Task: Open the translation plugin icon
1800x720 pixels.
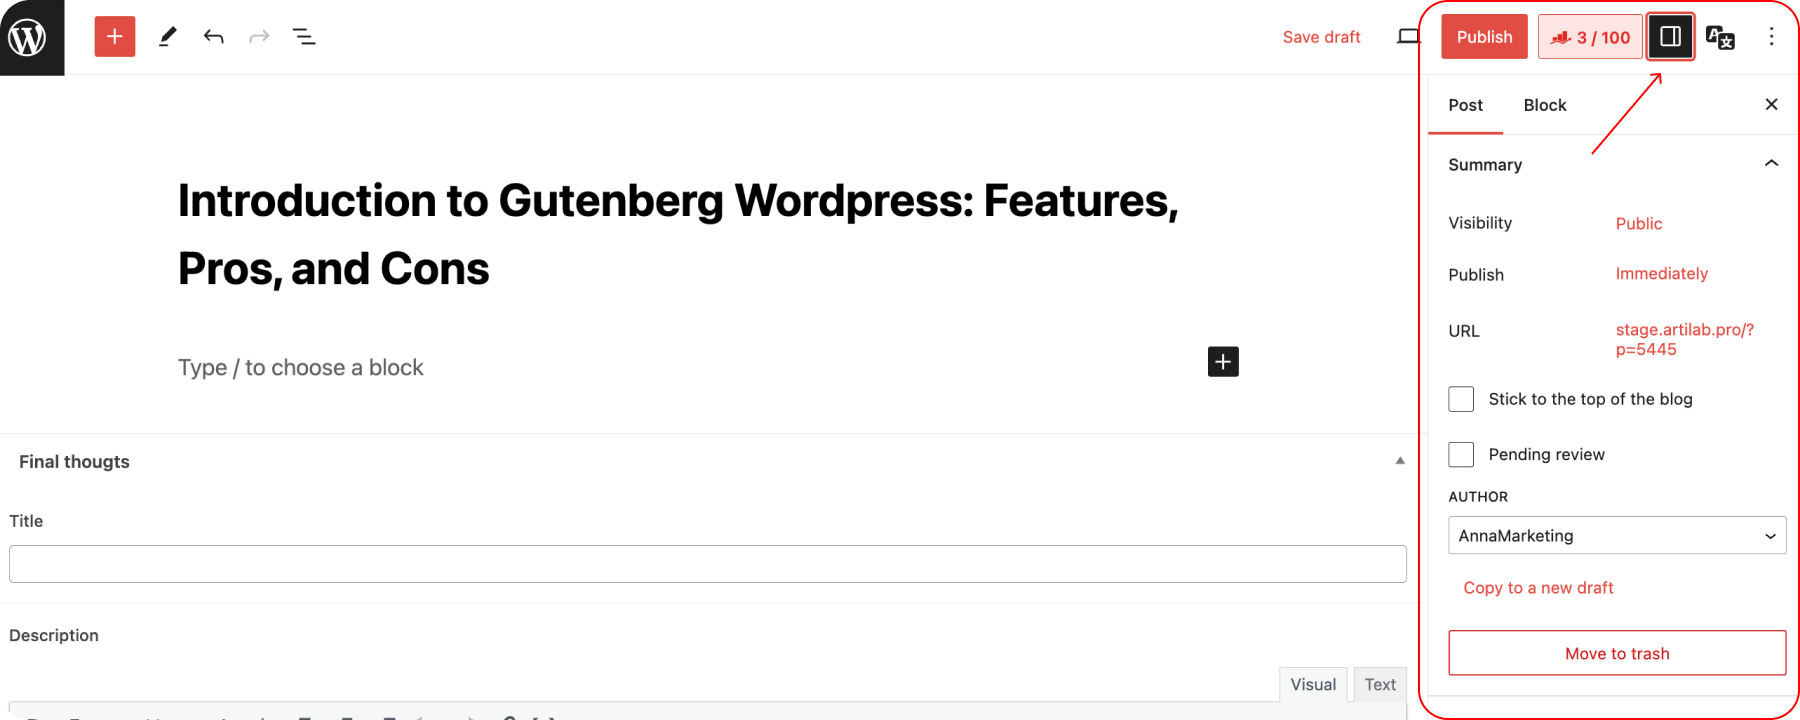Action: point(1720,37)
